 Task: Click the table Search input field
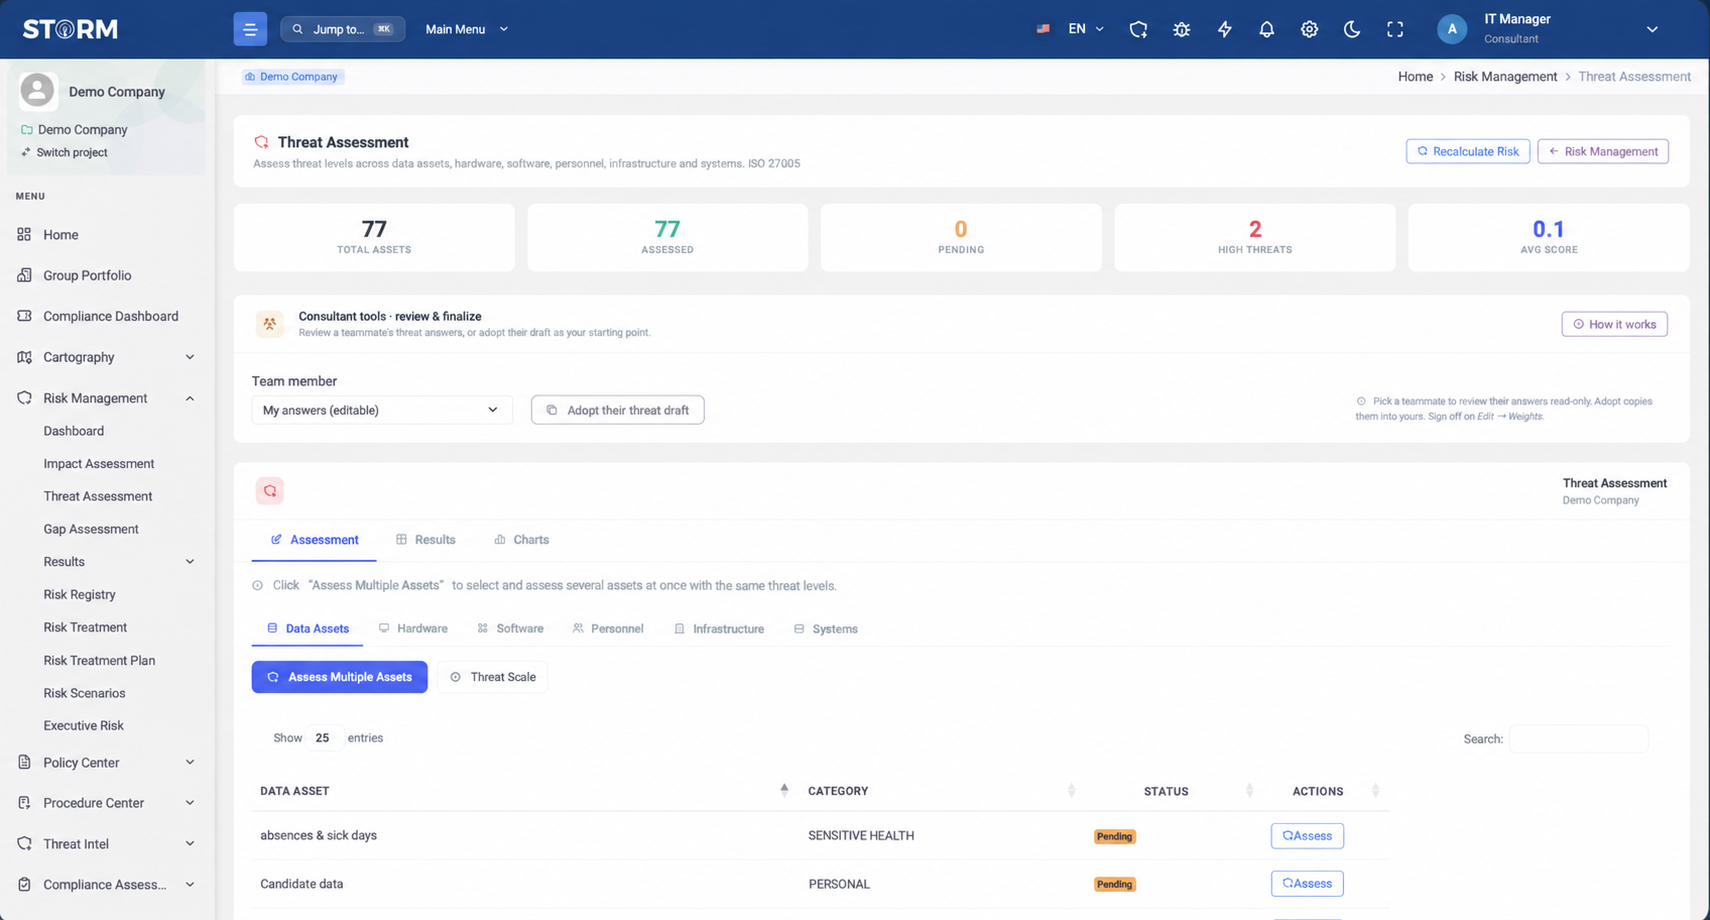[x=1578, y=739]
